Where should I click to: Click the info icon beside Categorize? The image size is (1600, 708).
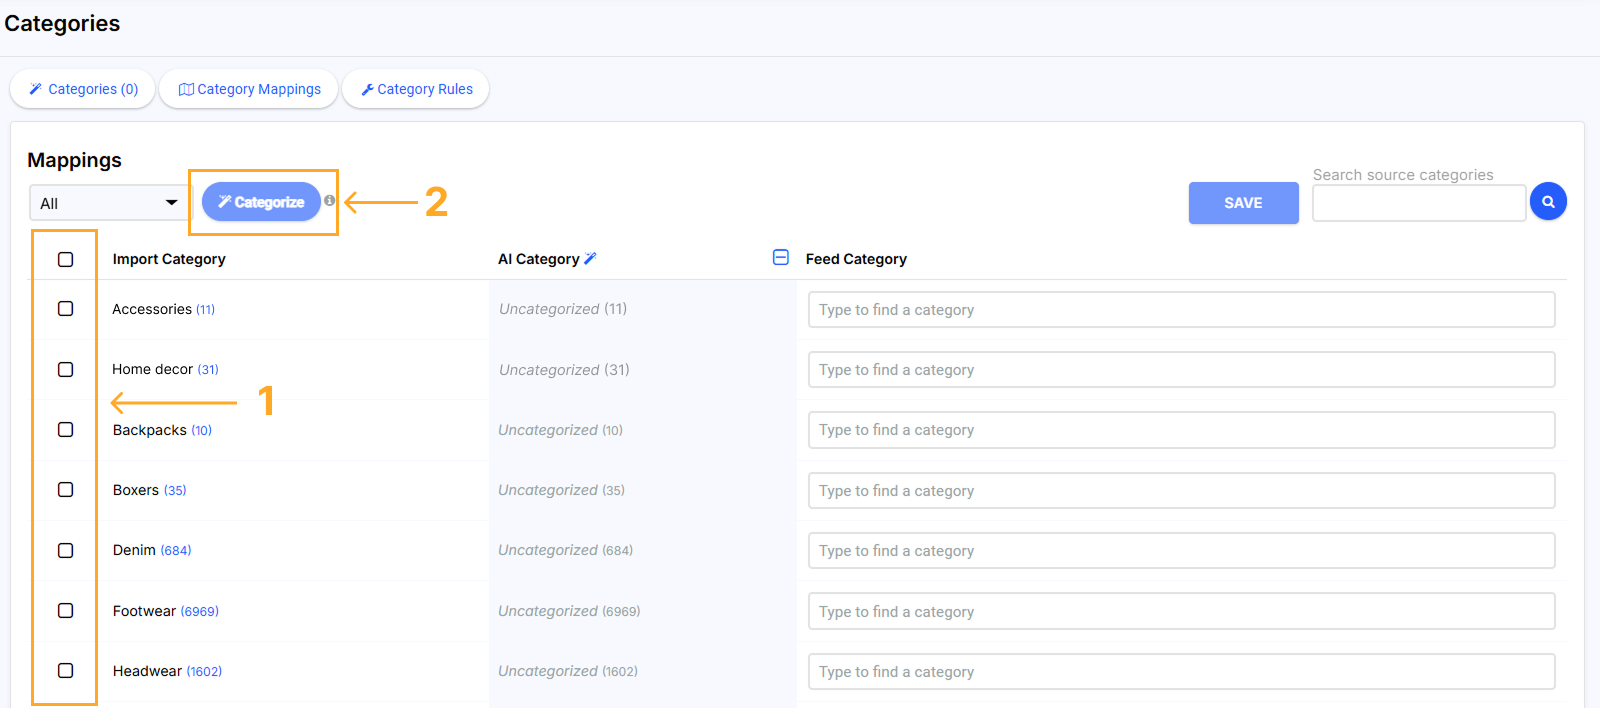[x=329, y=201]
